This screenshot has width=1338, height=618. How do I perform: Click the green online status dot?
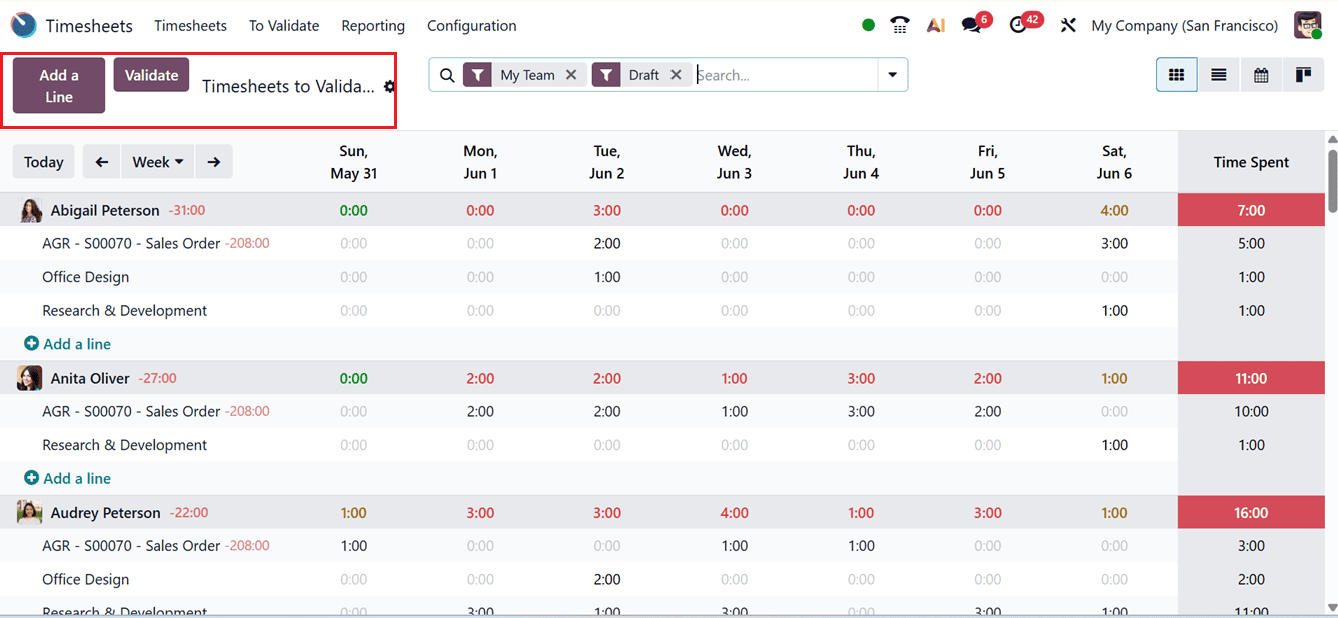click(x=868, y=26)
